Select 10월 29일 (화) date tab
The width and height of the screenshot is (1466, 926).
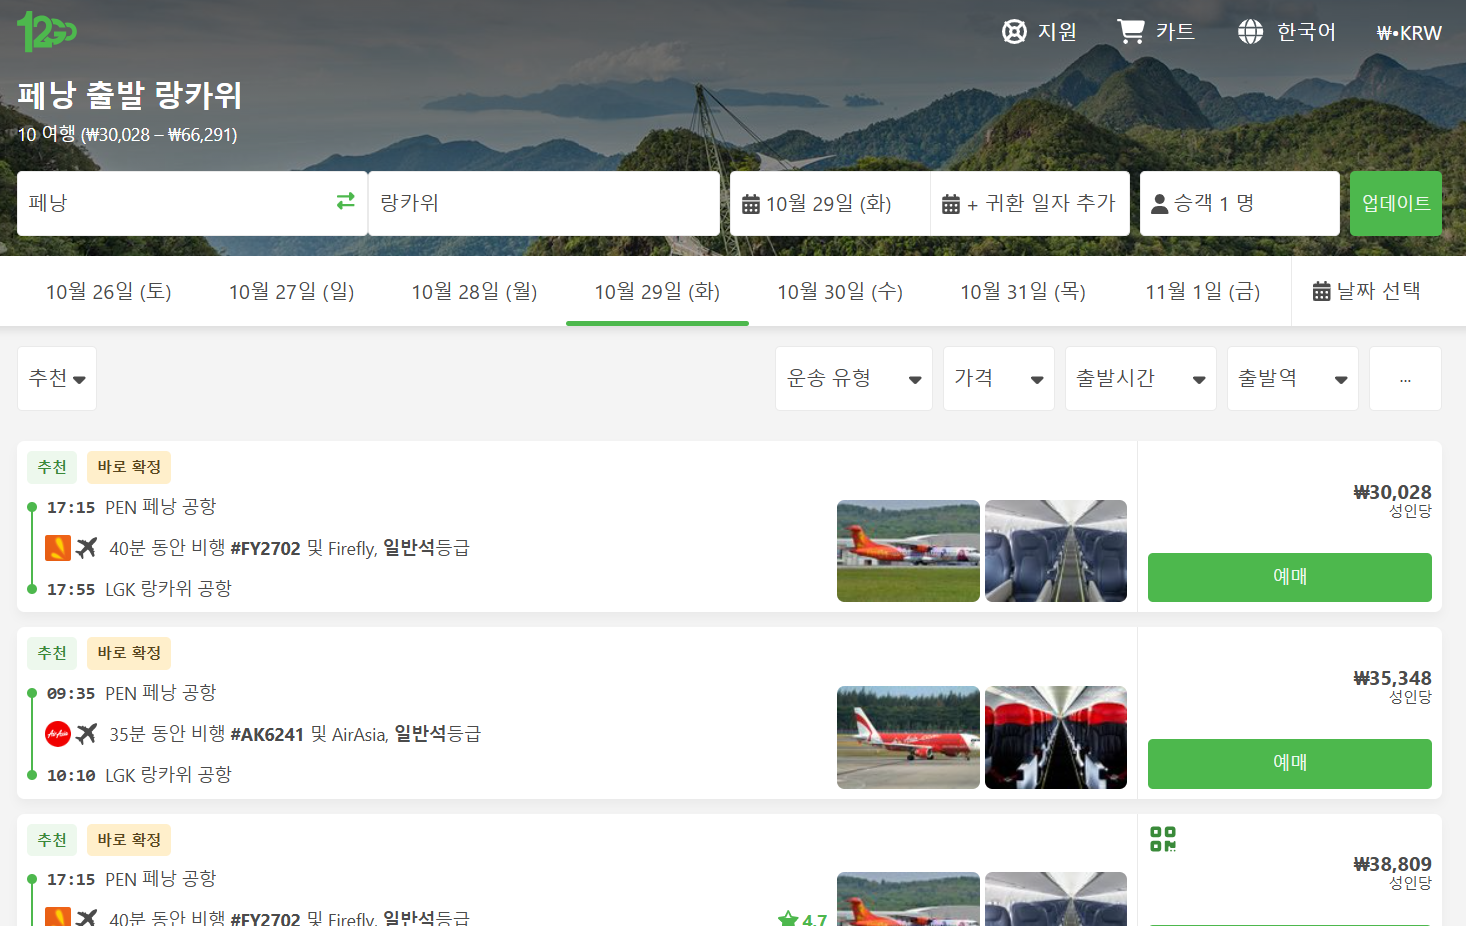click(x=657, y=291)
